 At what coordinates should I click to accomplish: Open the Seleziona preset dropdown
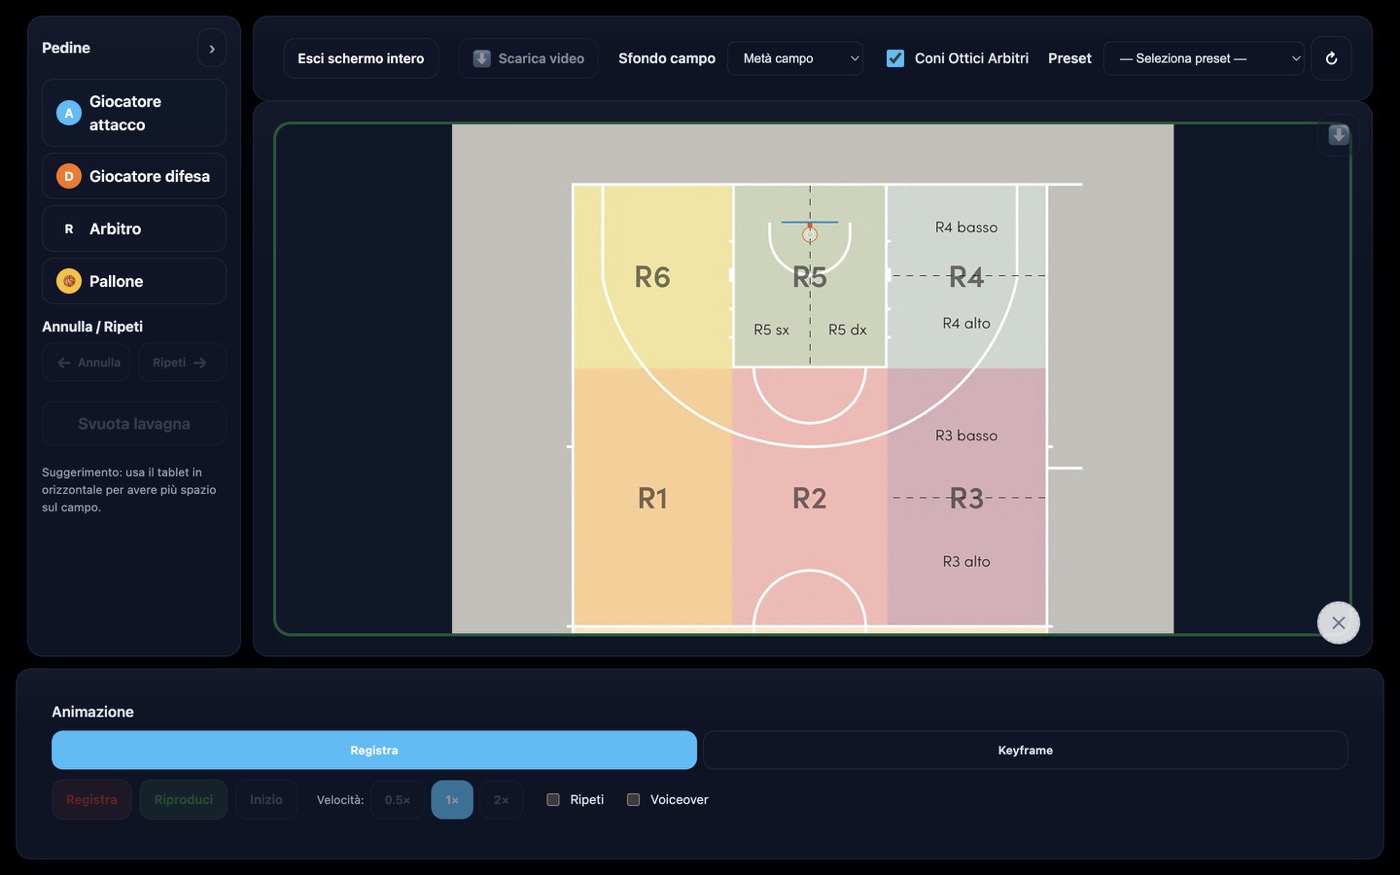(1204, 58)
